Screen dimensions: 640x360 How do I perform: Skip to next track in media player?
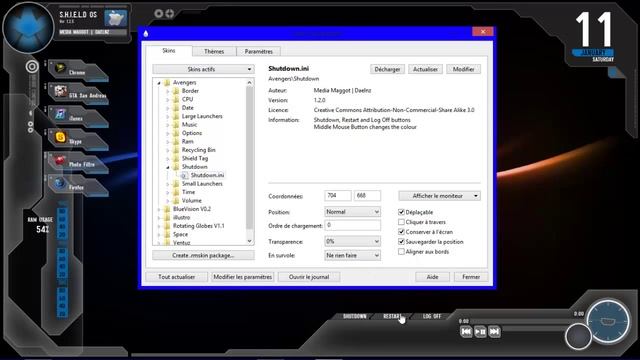pyautogui.click(x=494, y=331)
